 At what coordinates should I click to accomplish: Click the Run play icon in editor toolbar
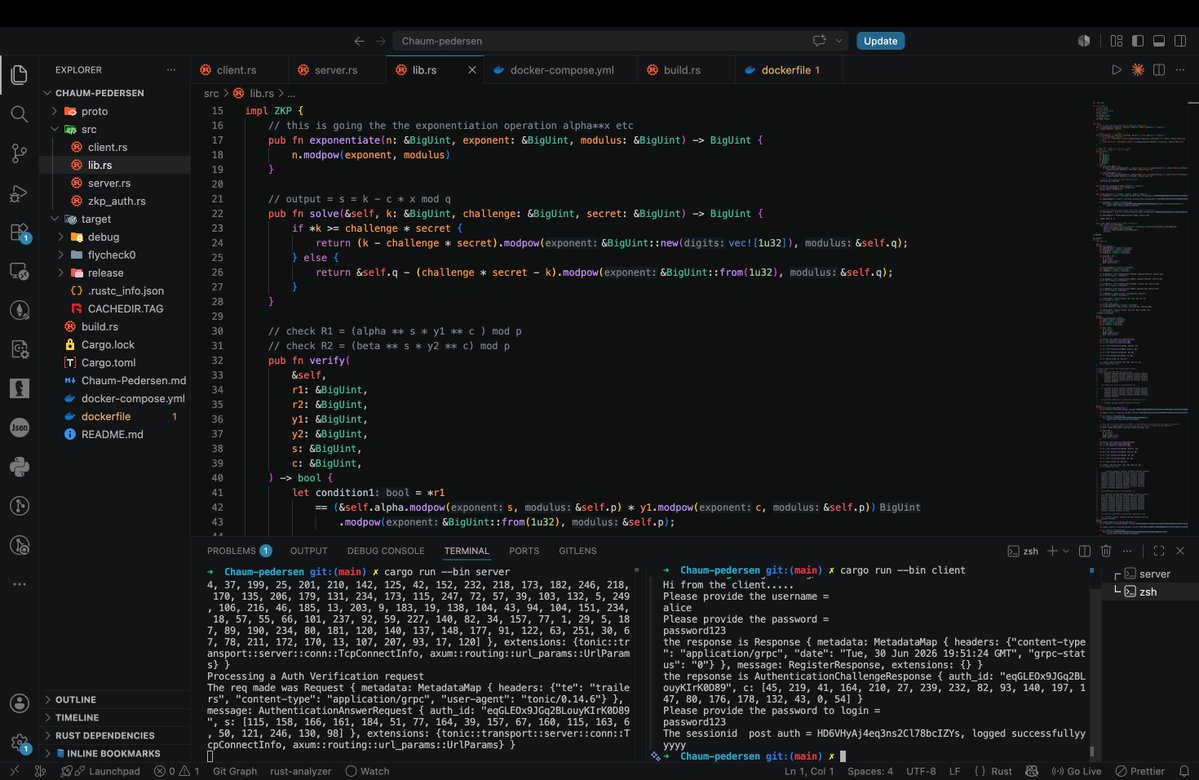tap(1116, 70)
